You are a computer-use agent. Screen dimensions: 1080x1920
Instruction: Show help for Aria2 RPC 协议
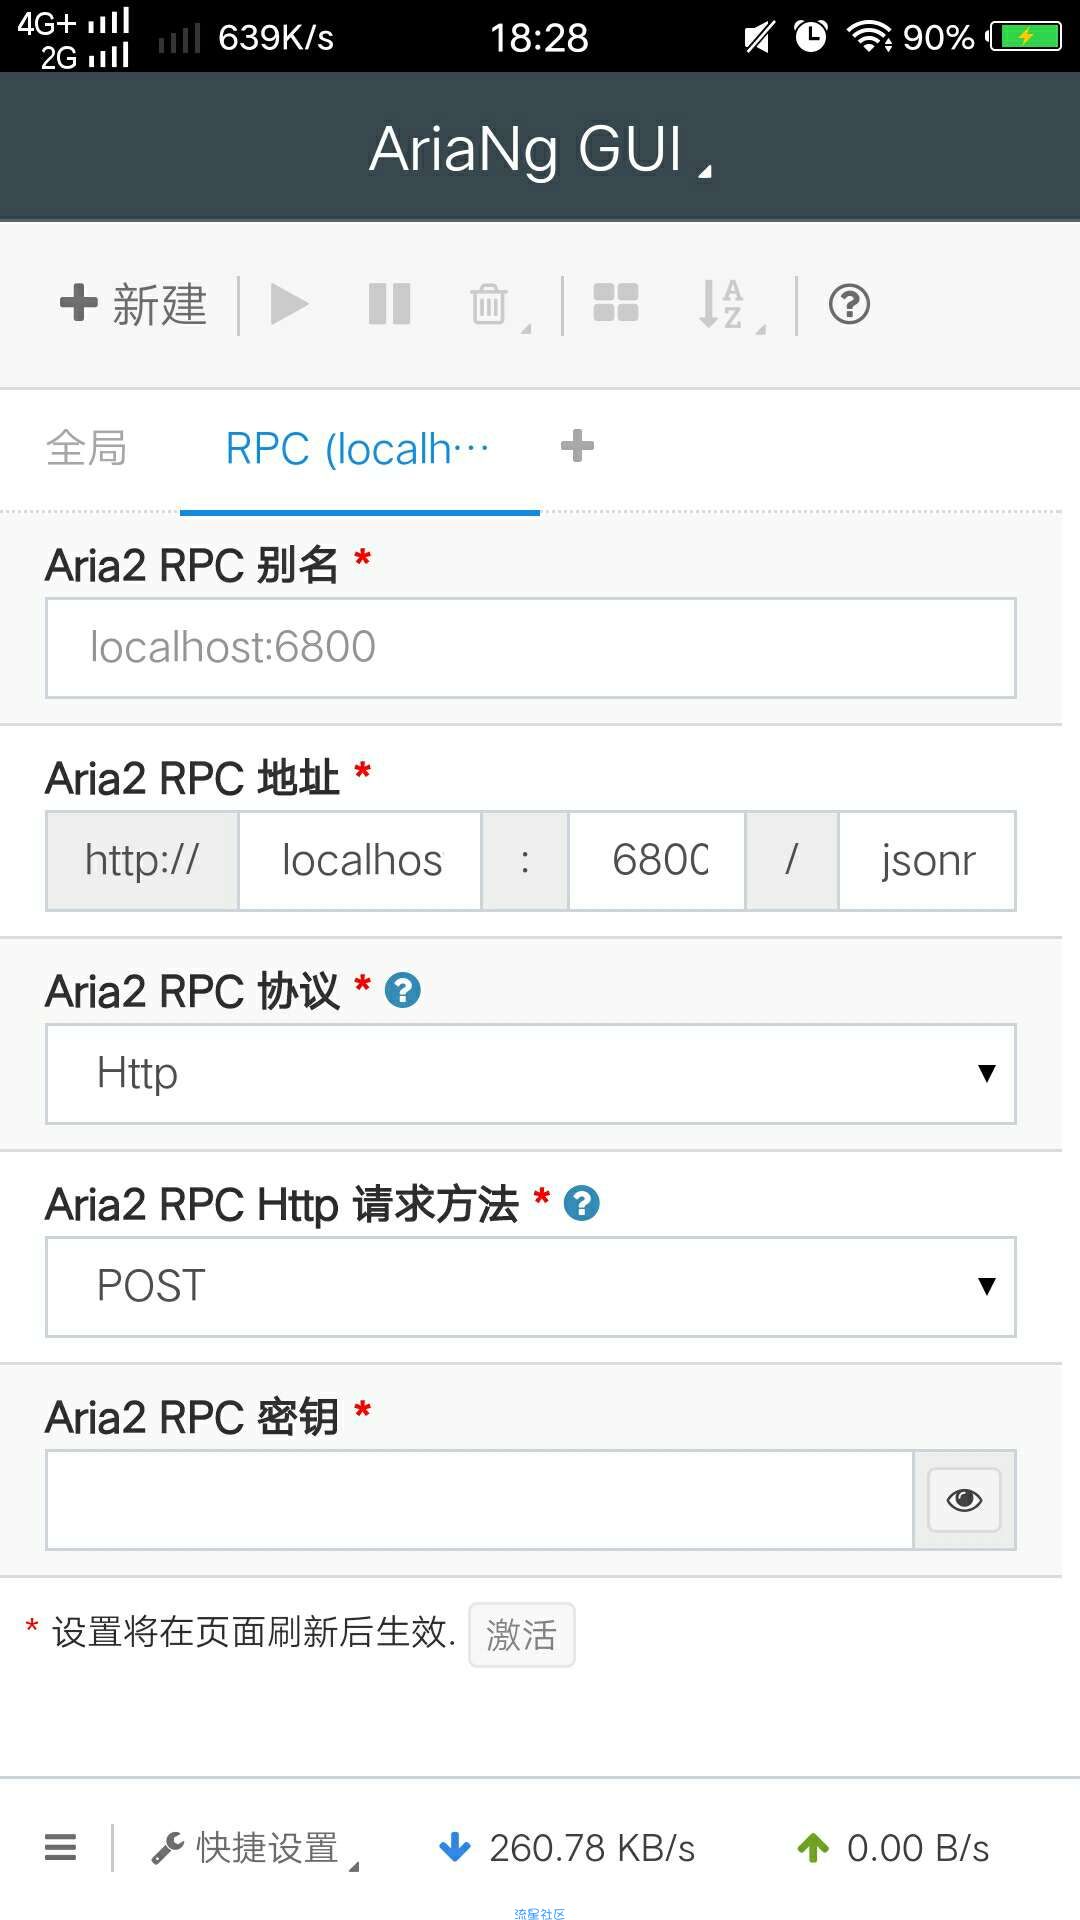(x=403, y=991)
